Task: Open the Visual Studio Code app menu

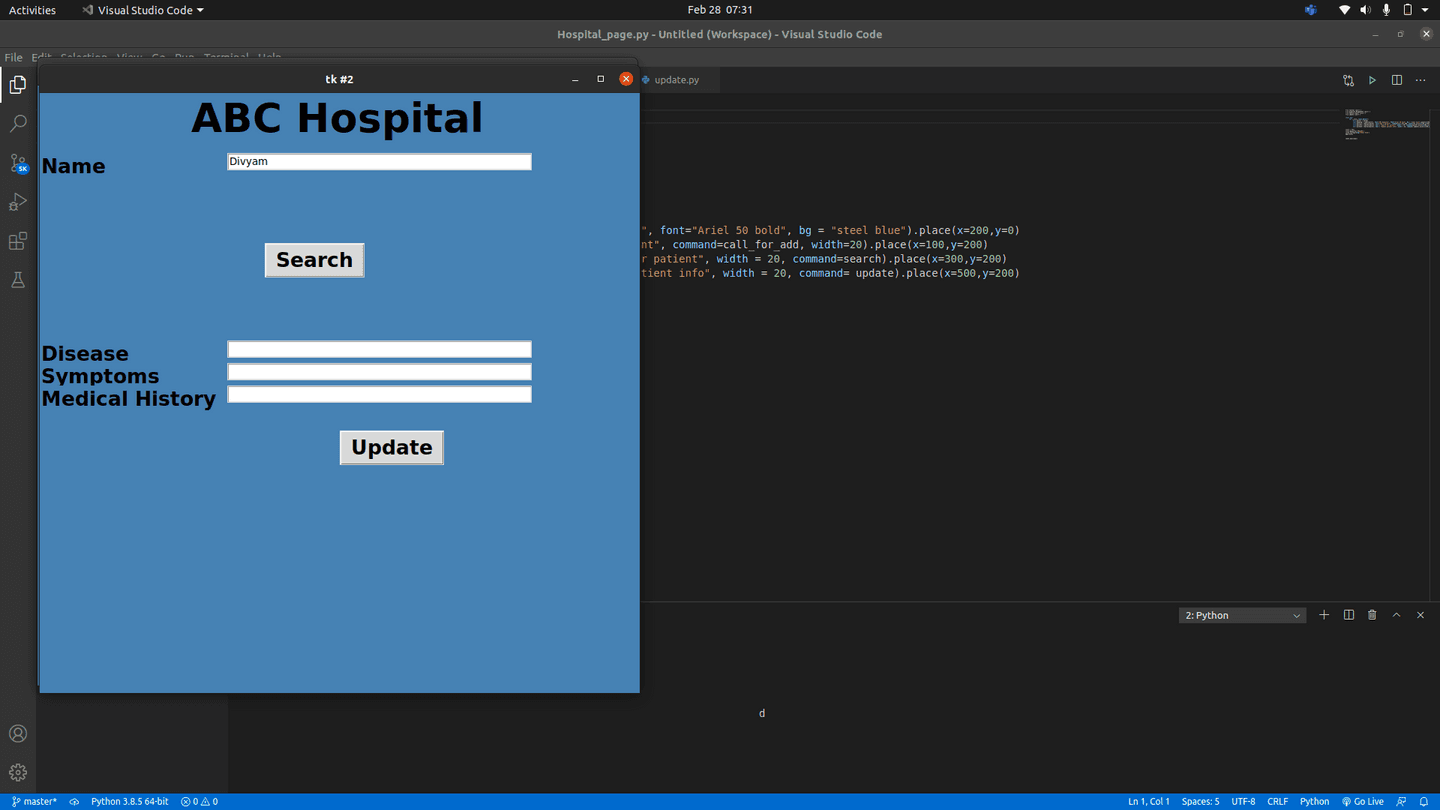Action: tap(143, 10)
